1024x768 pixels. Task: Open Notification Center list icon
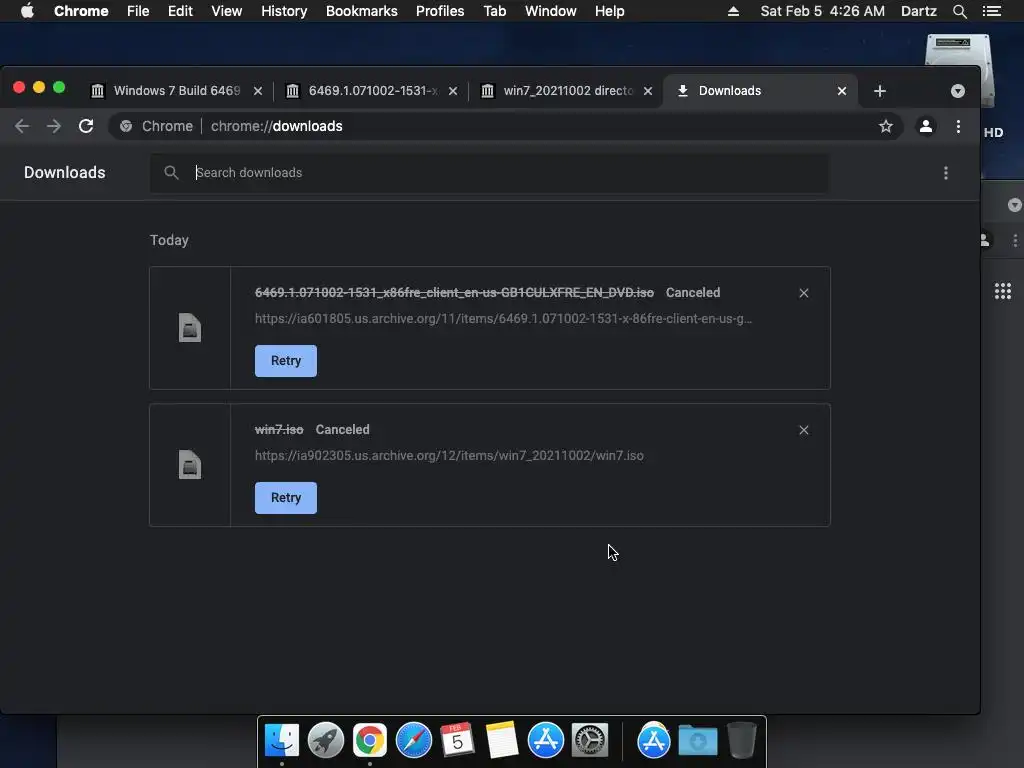click(992, 11)
